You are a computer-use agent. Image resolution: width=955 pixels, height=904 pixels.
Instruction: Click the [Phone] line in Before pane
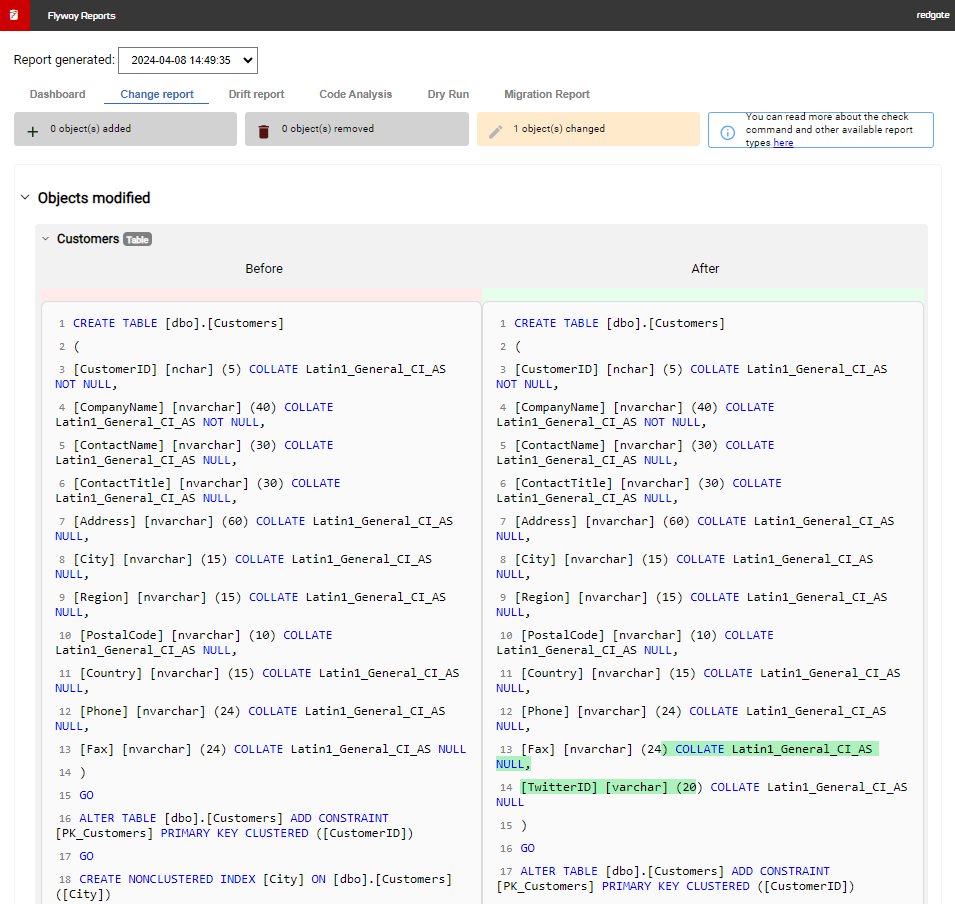coord(250,719)
